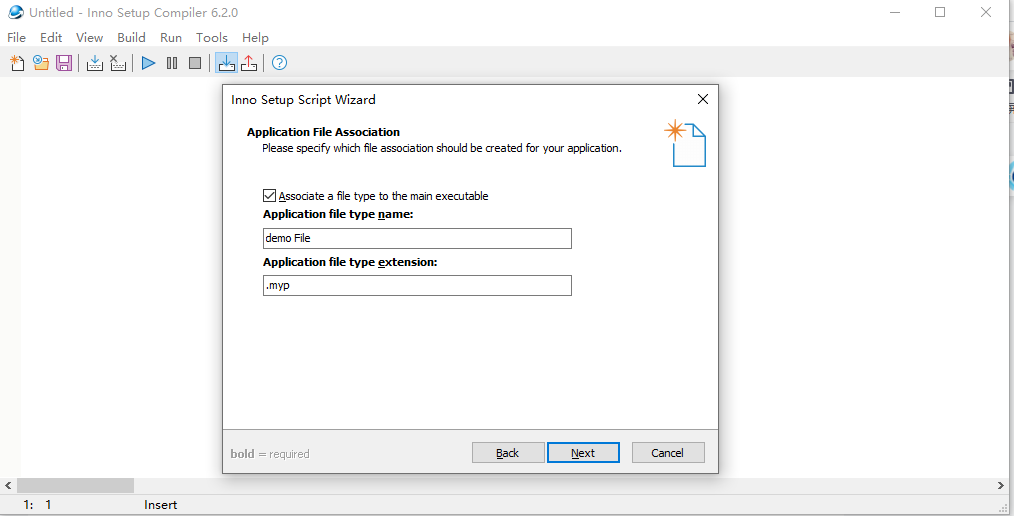Open the Tools menu

pyautogui.click(x=212, y=38)
